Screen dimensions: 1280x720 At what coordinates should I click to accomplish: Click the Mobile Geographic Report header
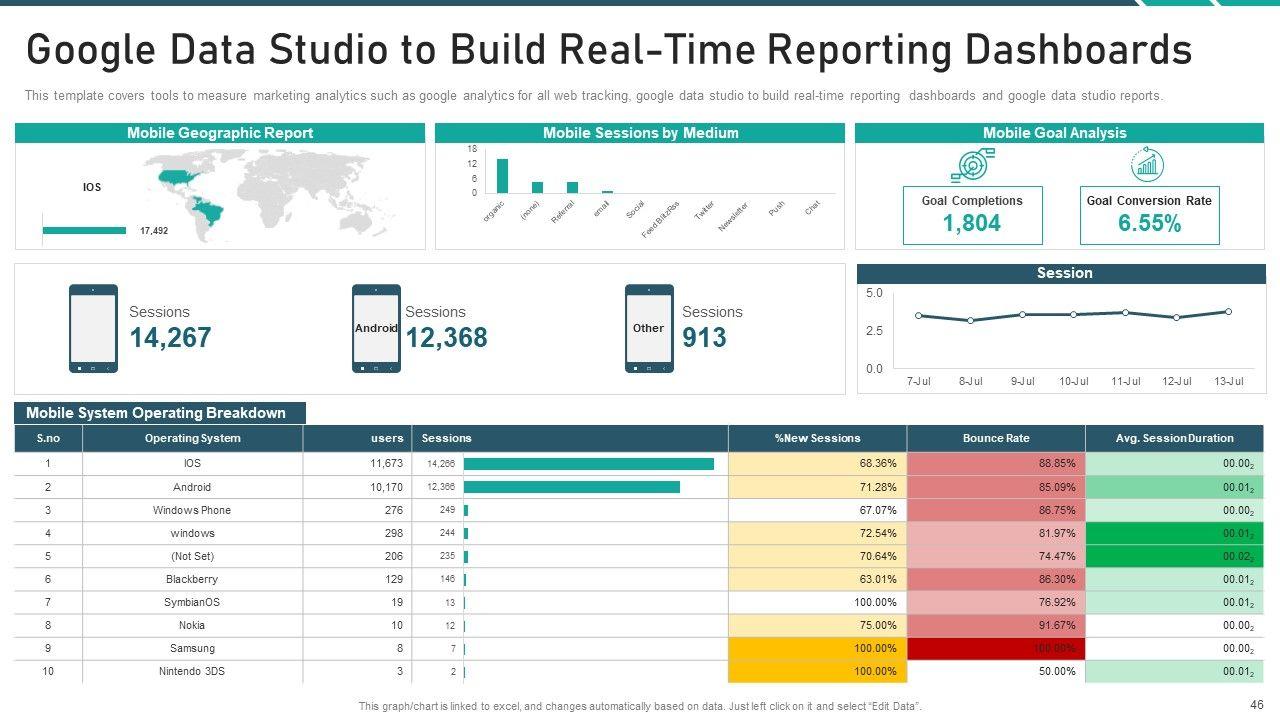pyautogui.click(x=220, y=133)
